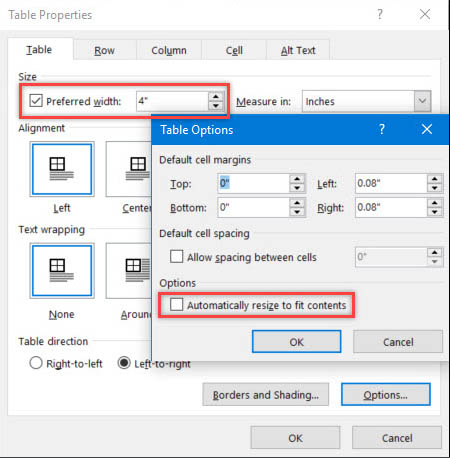Open the Measure in dropdown
Viewport: 450px width, 458px height.
[x=422, y=101]
